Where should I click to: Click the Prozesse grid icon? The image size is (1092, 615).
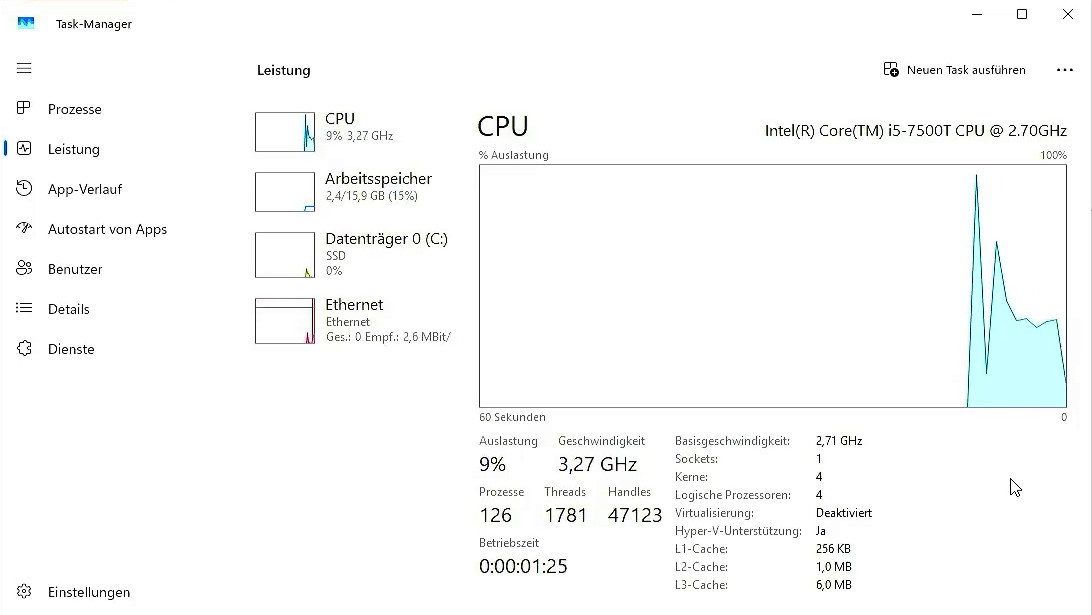(x=25, y=109)
